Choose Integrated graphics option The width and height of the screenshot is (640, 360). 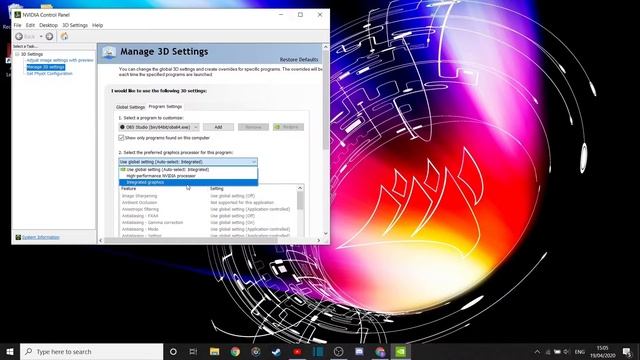click(188, 182)
